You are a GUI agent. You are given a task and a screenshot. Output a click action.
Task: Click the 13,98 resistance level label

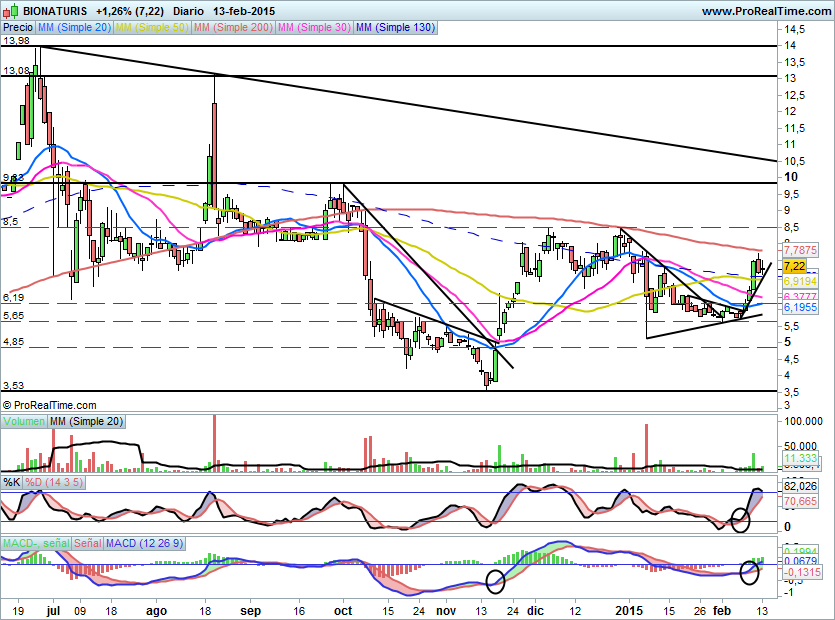pos(17,41)
